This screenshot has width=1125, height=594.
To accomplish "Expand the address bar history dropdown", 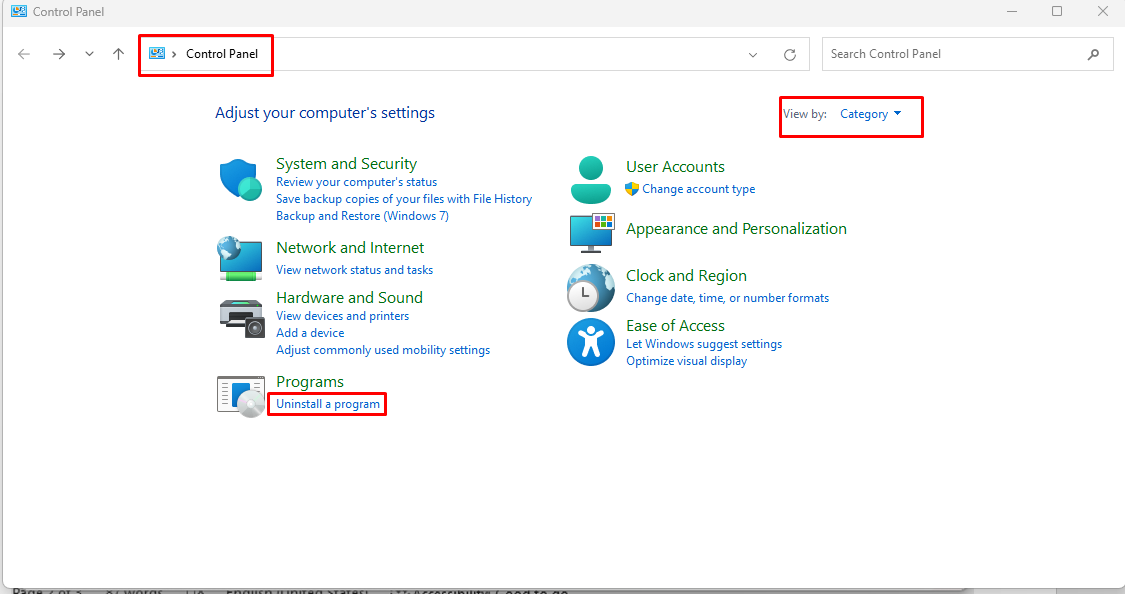I will click(753, 55).
